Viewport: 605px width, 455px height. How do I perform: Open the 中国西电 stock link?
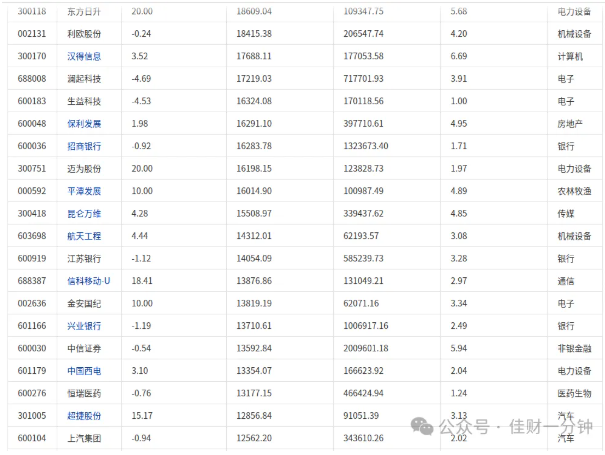pyautogui.click(x=84, y=371)
